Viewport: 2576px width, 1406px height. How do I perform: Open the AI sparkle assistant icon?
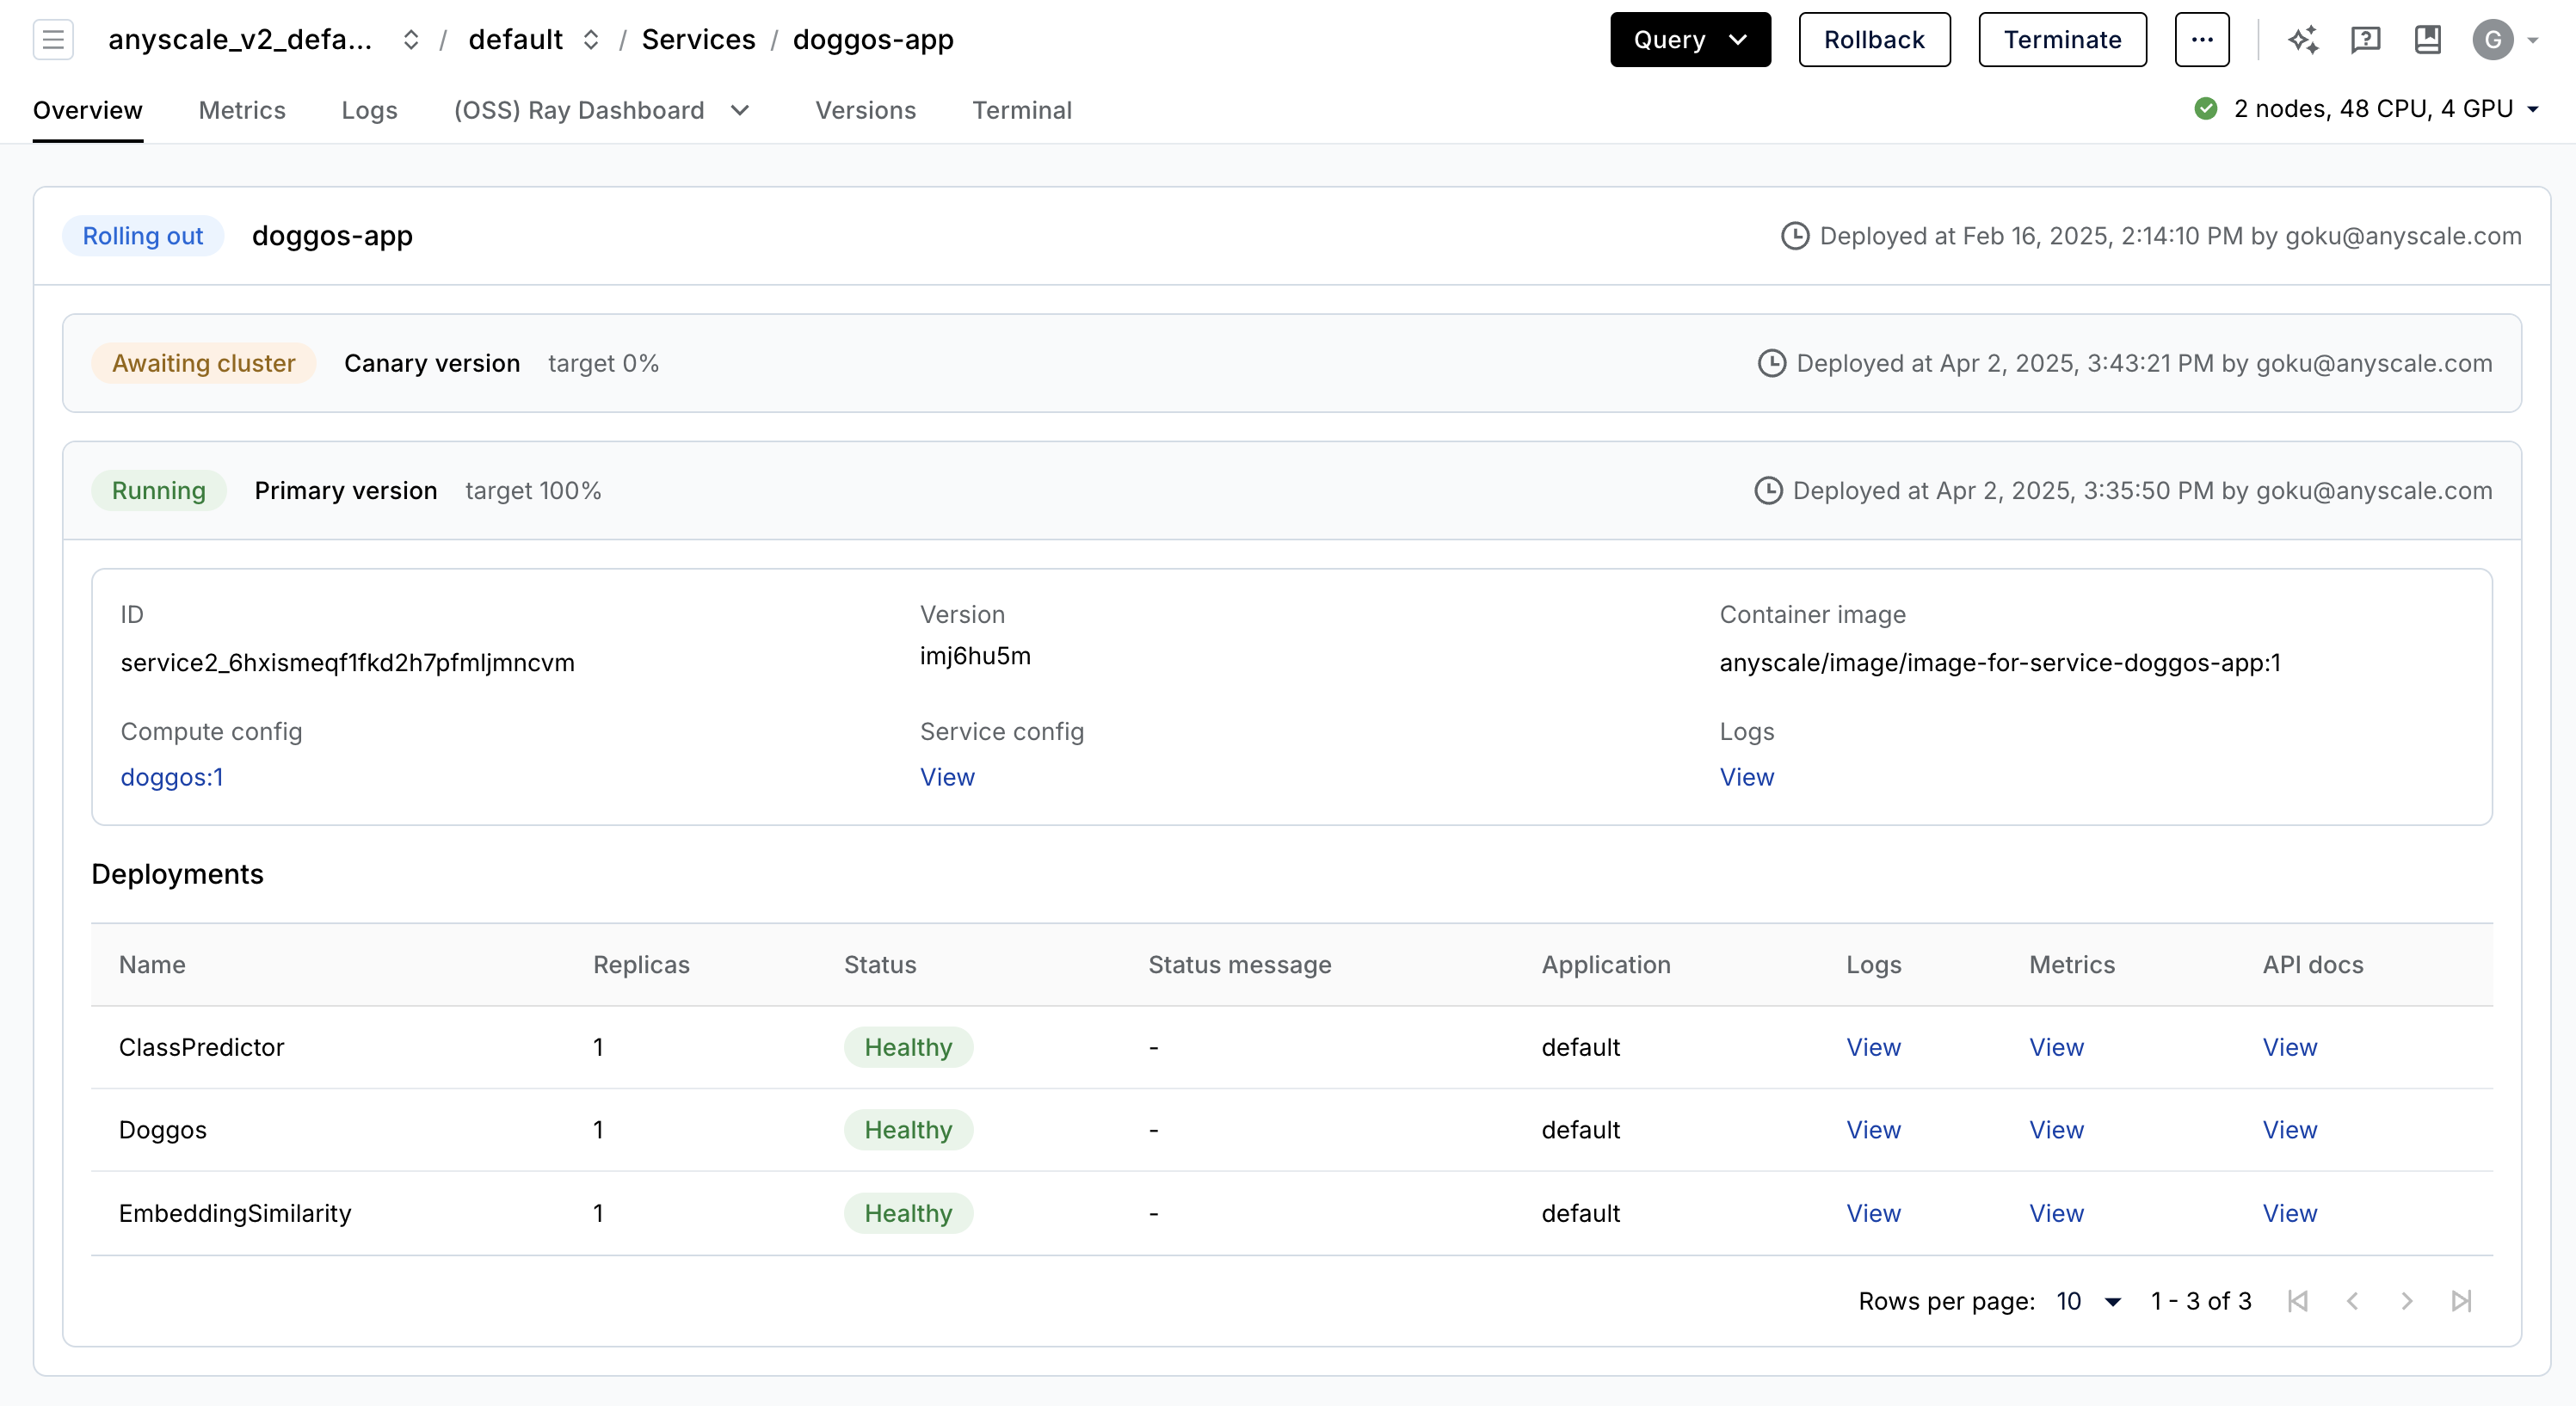[2303, 40]
